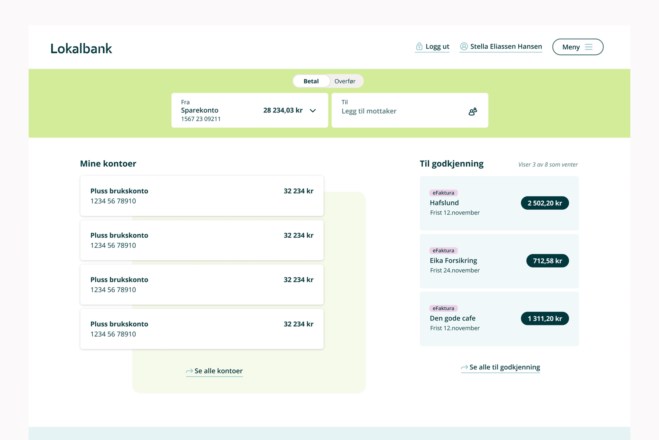This screenshot has width=659, height=440.
Task: Click the user profile icon
Action: [x=464, y=47]
